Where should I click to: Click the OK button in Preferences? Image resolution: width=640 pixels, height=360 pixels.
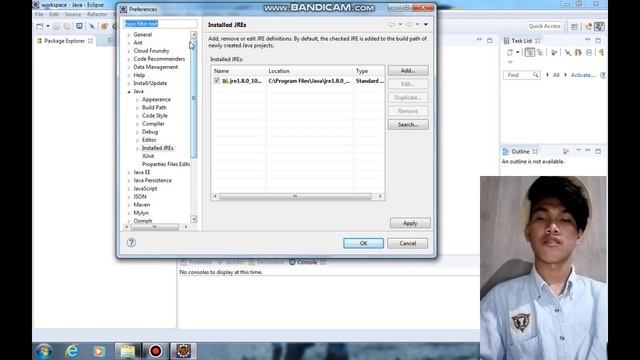point(363,243)
